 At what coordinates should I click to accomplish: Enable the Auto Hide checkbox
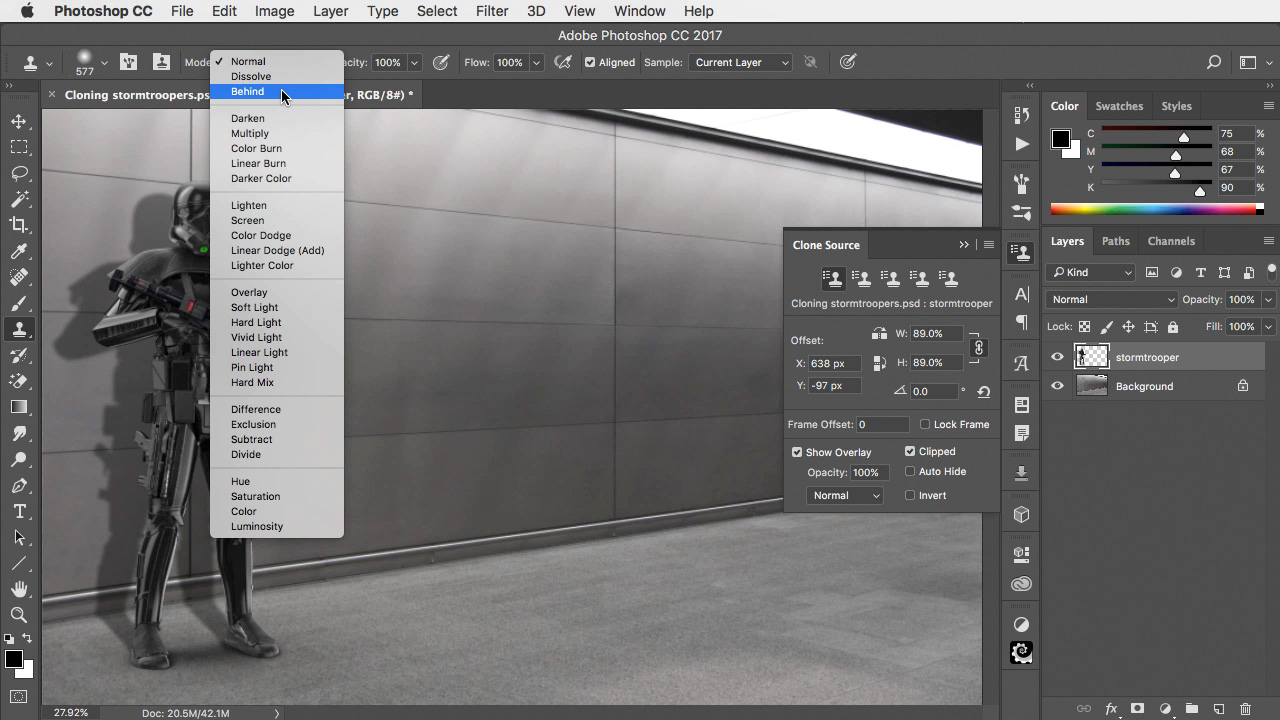pos(910,471)
